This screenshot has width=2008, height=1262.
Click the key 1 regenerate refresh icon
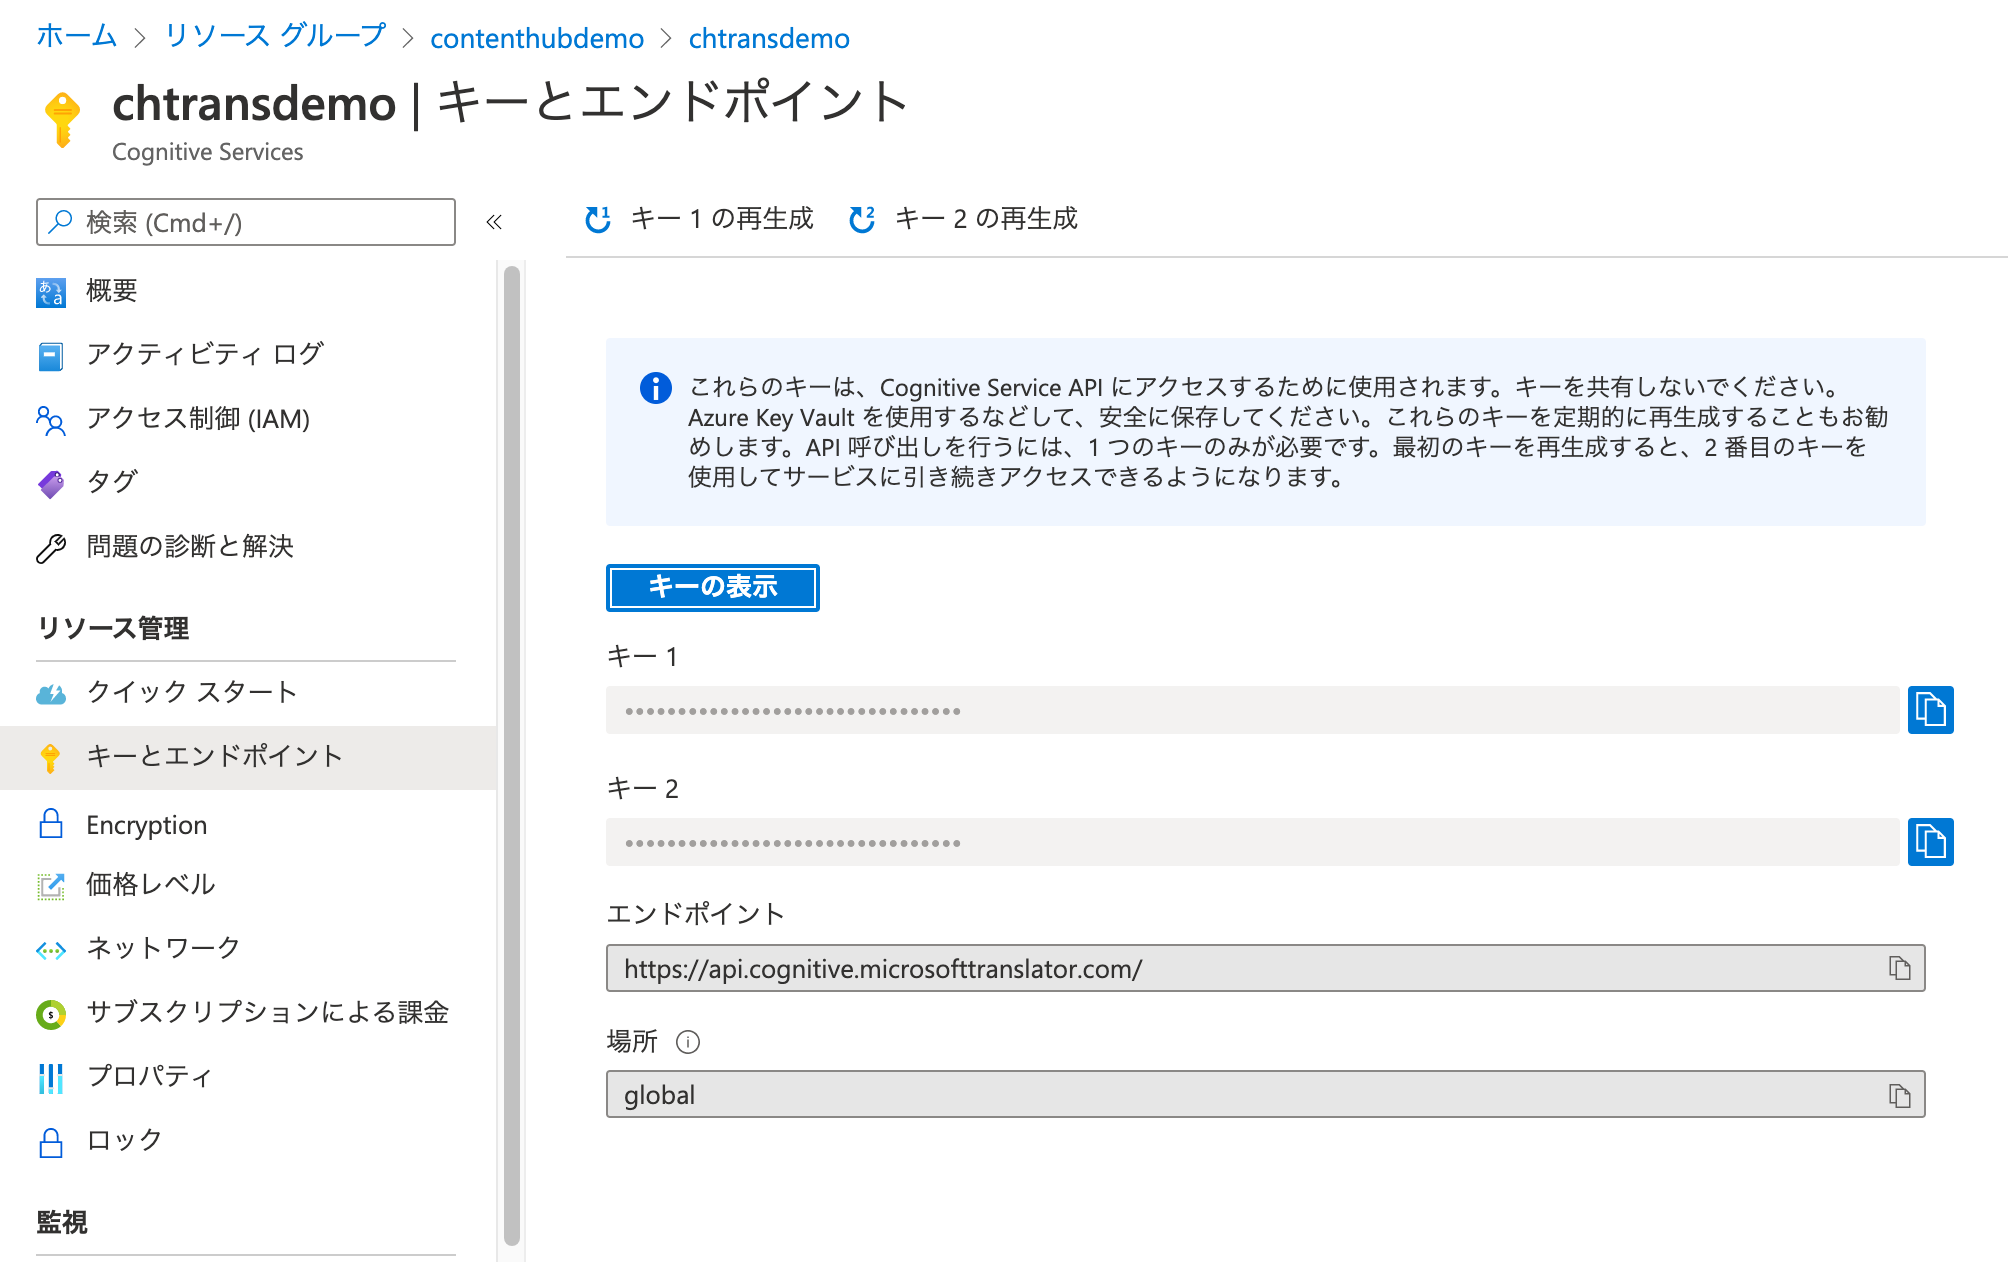pyautogui.click(x=598, y=219)
